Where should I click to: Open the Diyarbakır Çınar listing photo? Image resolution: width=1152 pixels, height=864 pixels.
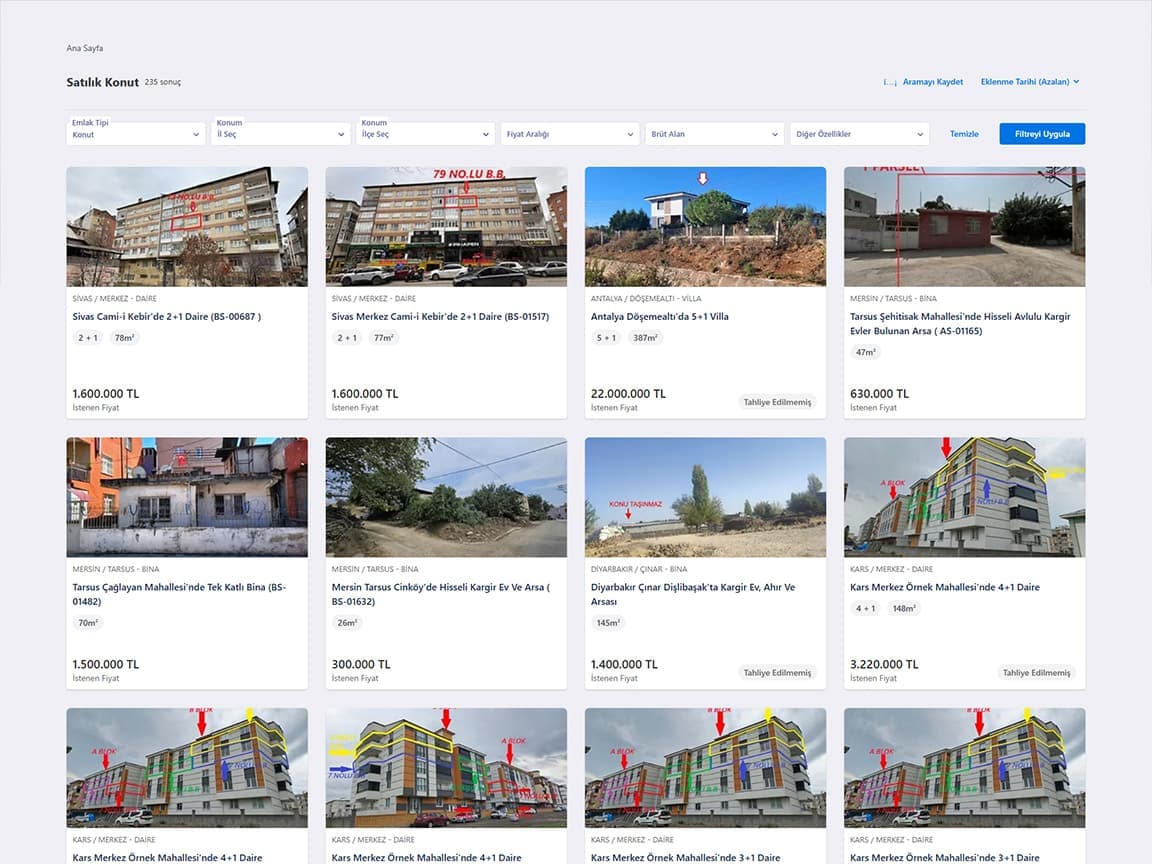(705, 497)
